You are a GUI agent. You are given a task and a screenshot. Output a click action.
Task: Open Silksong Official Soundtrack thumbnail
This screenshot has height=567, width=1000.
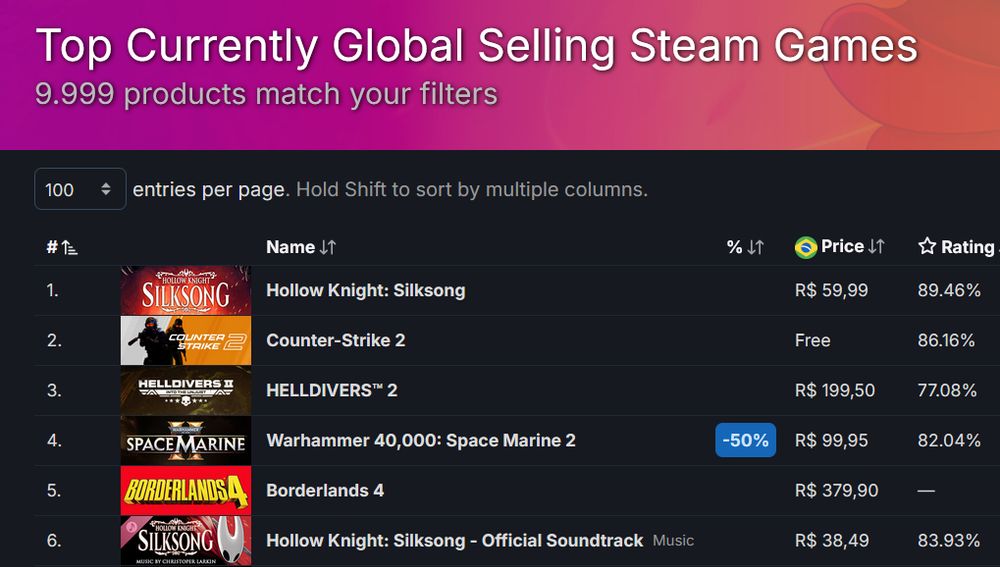click(186, 541)
